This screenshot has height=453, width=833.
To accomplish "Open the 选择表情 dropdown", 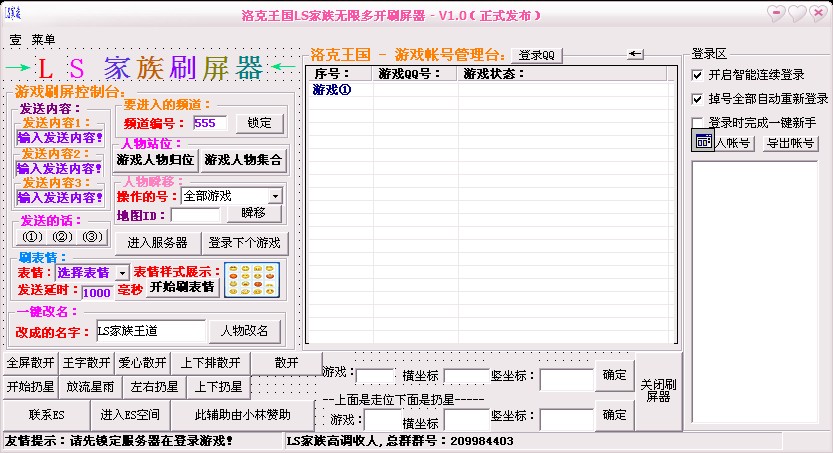I will click(122, 272).
